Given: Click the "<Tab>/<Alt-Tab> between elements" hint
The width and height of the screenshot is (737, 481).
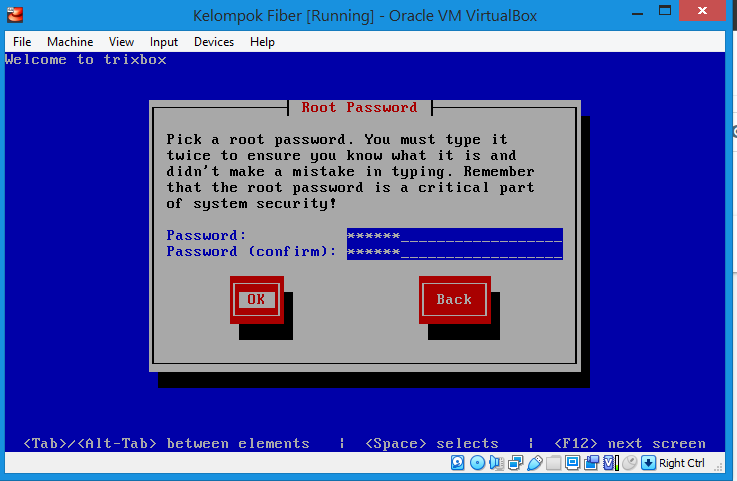Looking at the screenshot, I should [166, 443].
